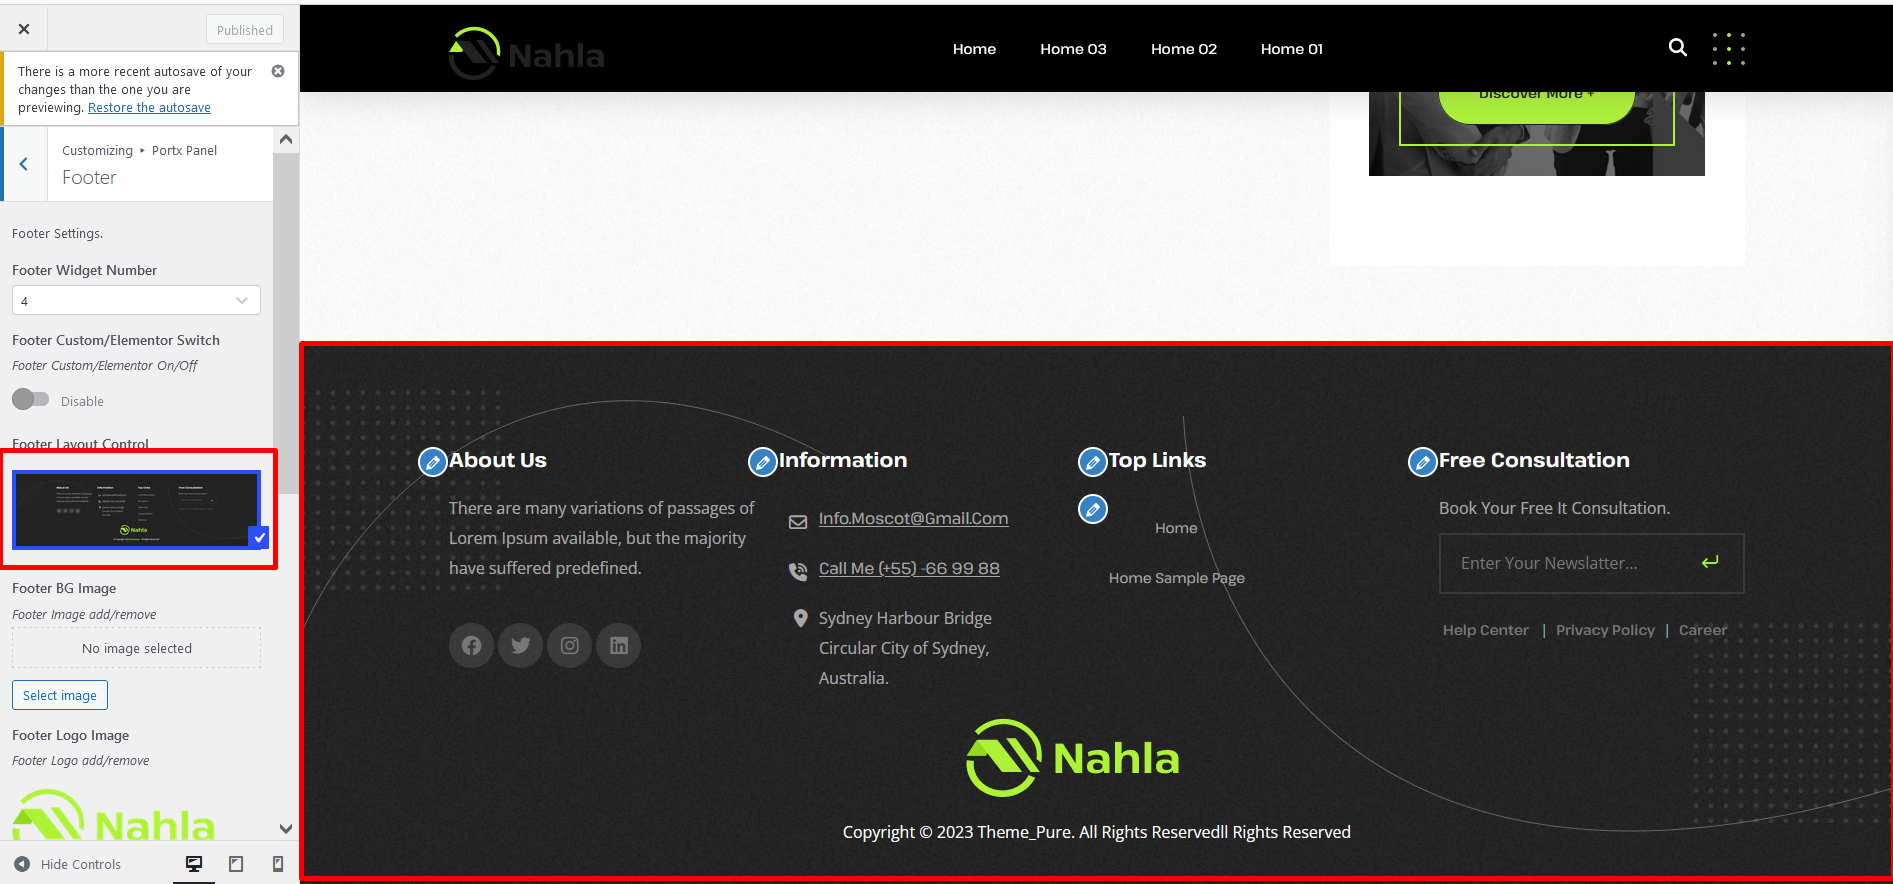Click the Twitter social icon in footer

520,646
